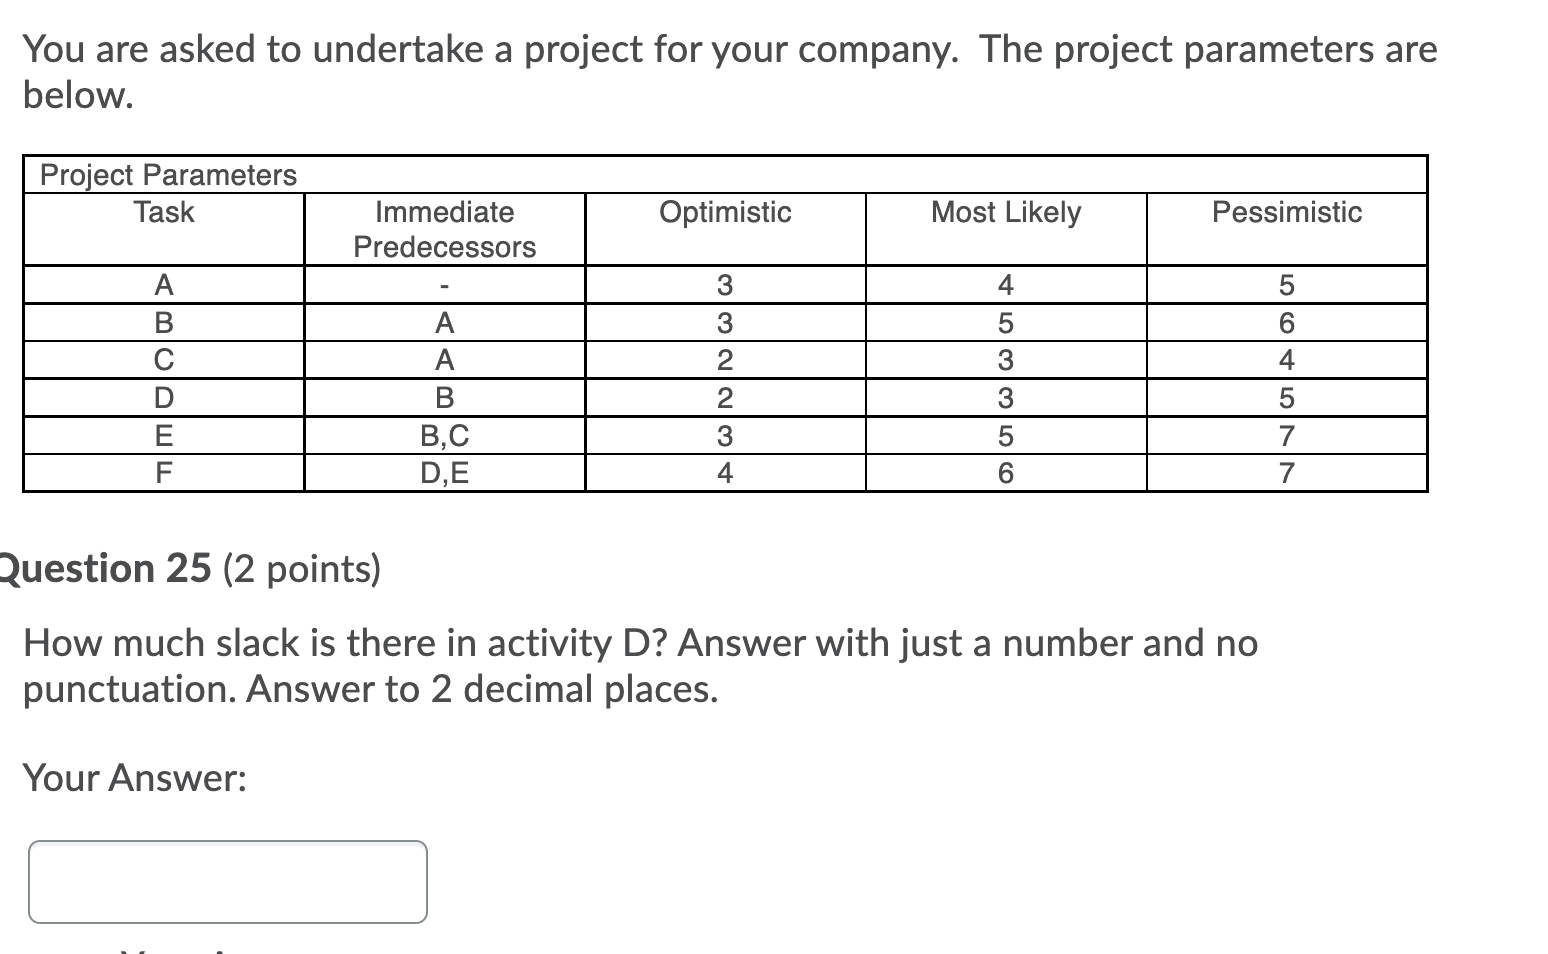Click the B,C predecessor cell
The height and width of the screenshot is (954, 1548).
(444, 434)
